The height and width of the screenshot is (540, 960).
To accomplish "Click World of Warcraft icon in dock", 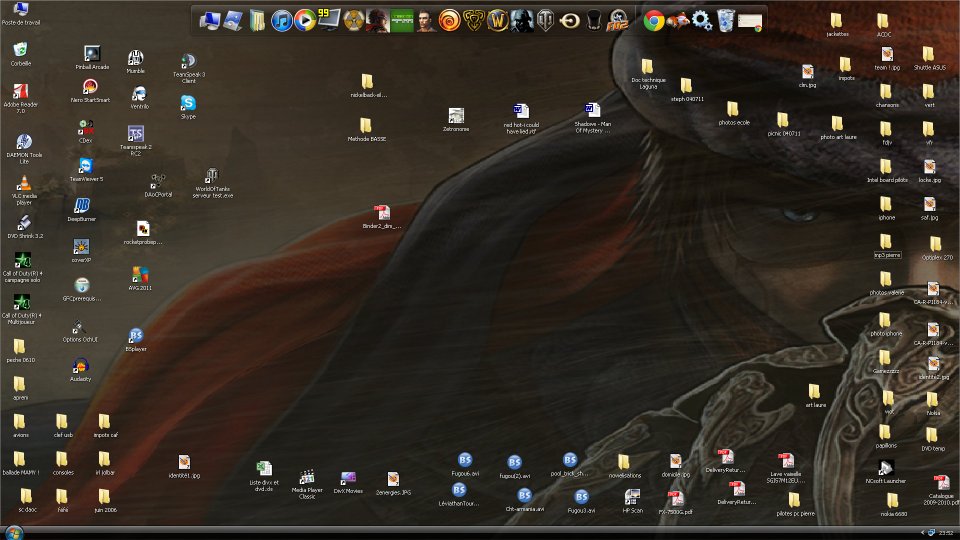I will pyautogui.click(x=497, y=21).
